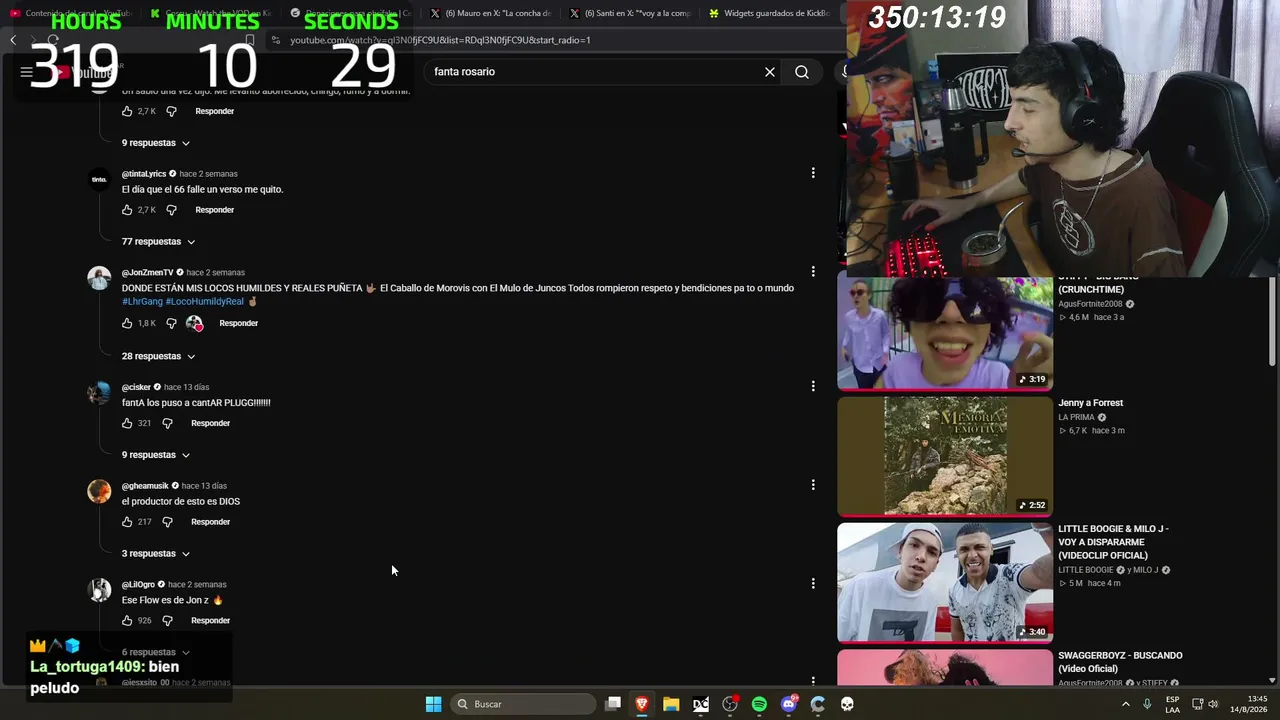Reply to the @ghearmusik comment

click(210, 522)
